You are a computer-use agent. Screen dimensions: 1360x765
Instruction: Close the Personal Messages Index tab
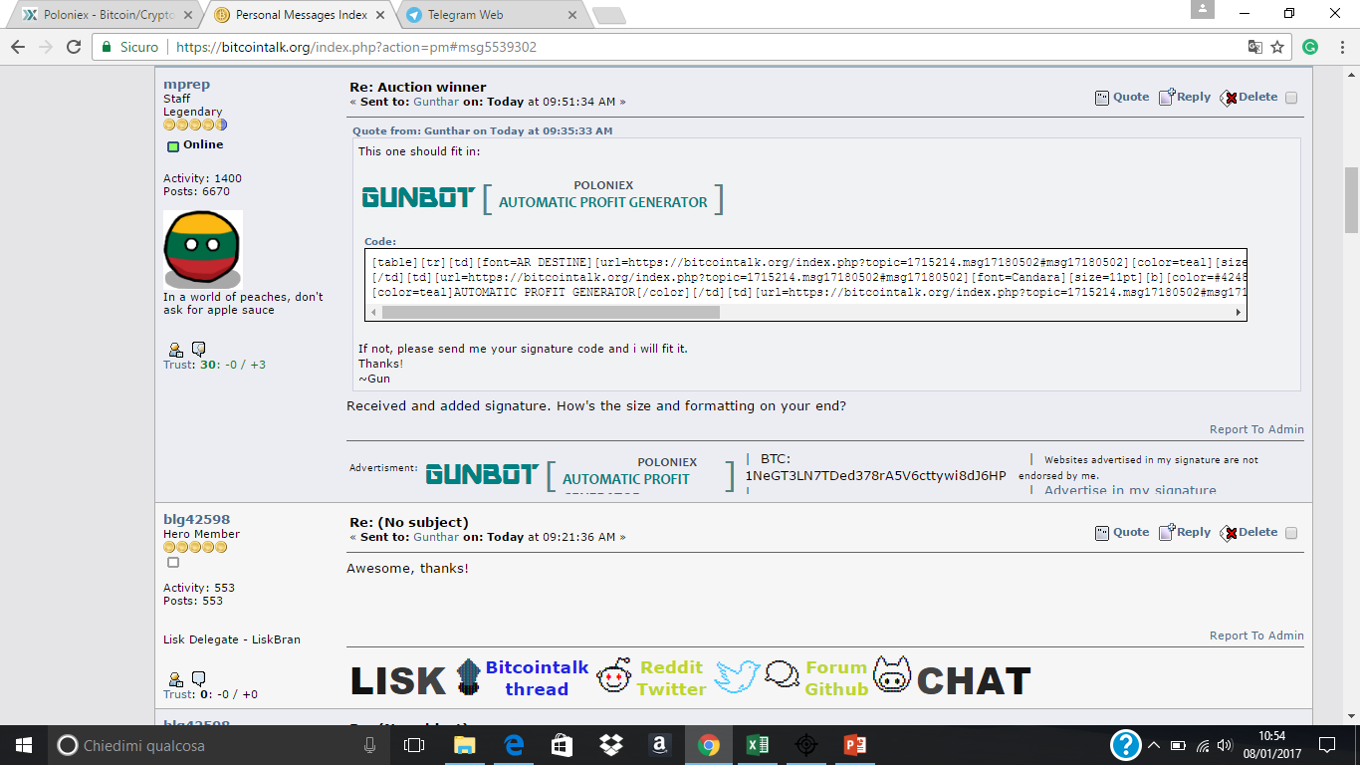click(x=380, y=15)
